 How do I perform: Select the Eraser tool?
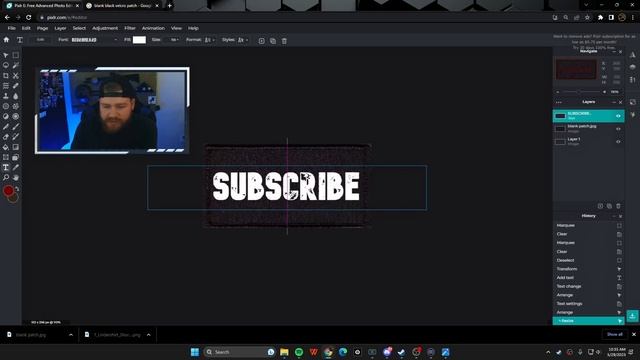pos(6,137)
